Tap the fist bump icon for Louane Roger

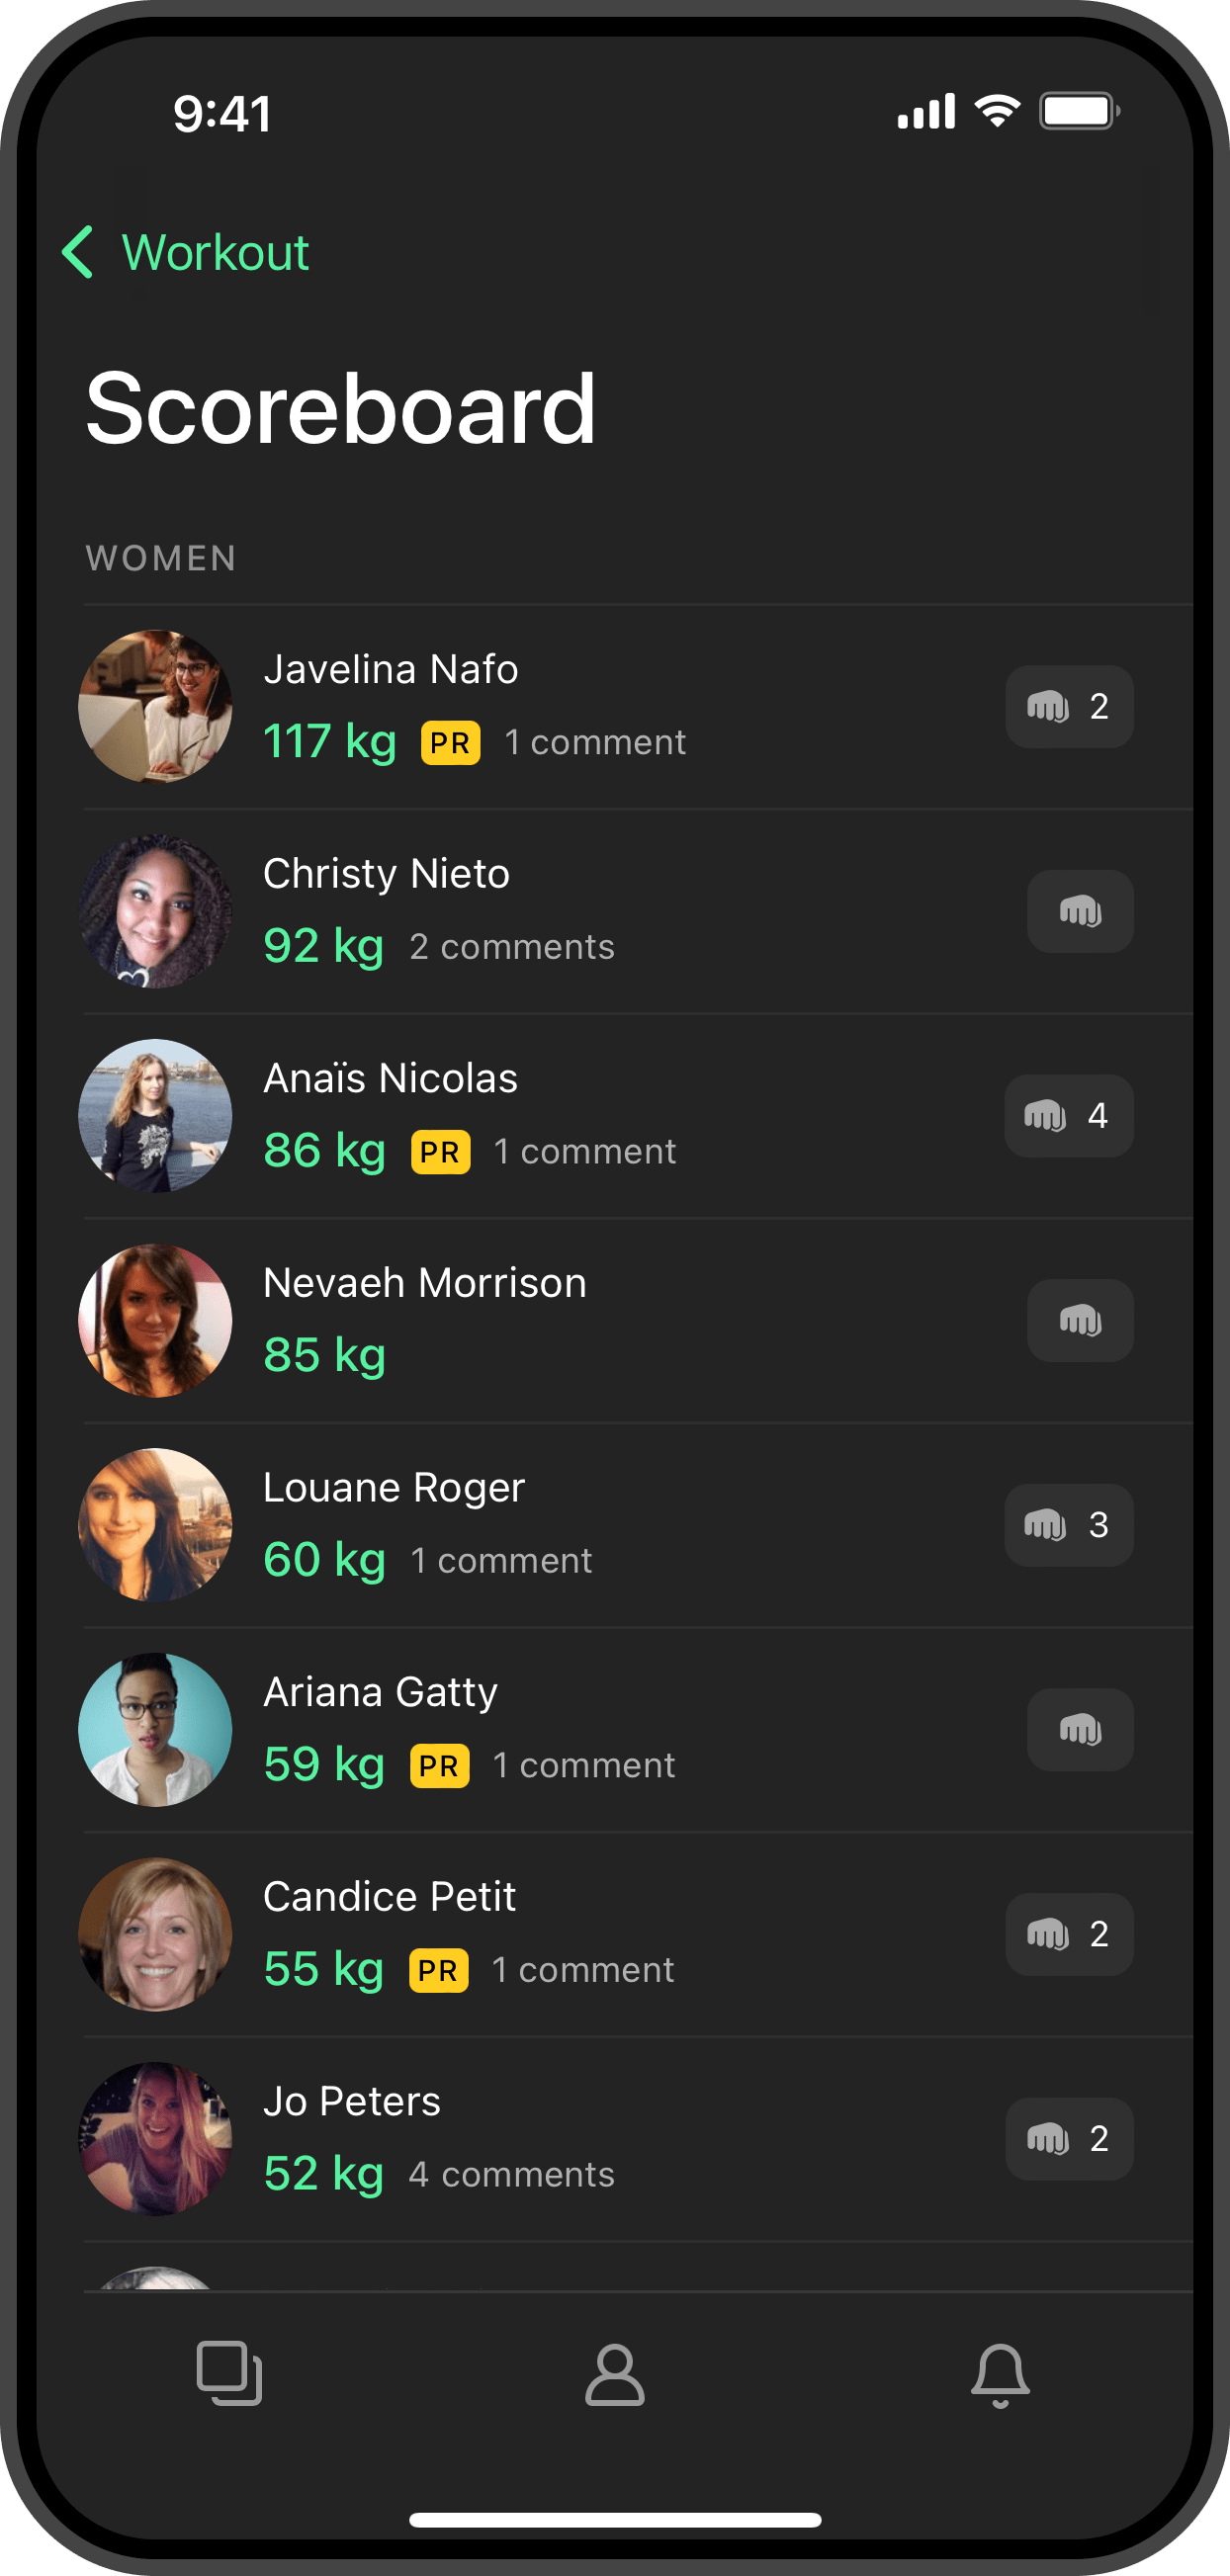coord(1069,1525)
